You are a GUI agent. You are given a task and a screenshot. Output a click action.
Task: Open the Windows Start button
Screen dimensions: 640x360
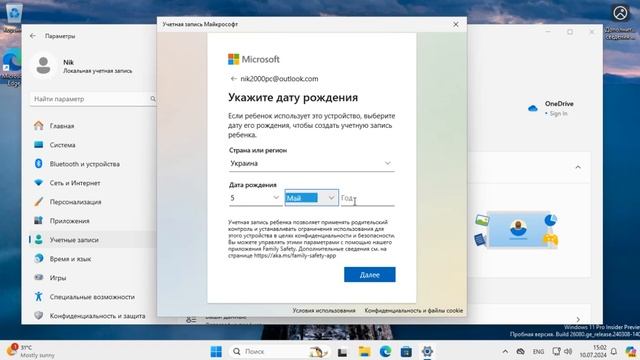[216, 351]
